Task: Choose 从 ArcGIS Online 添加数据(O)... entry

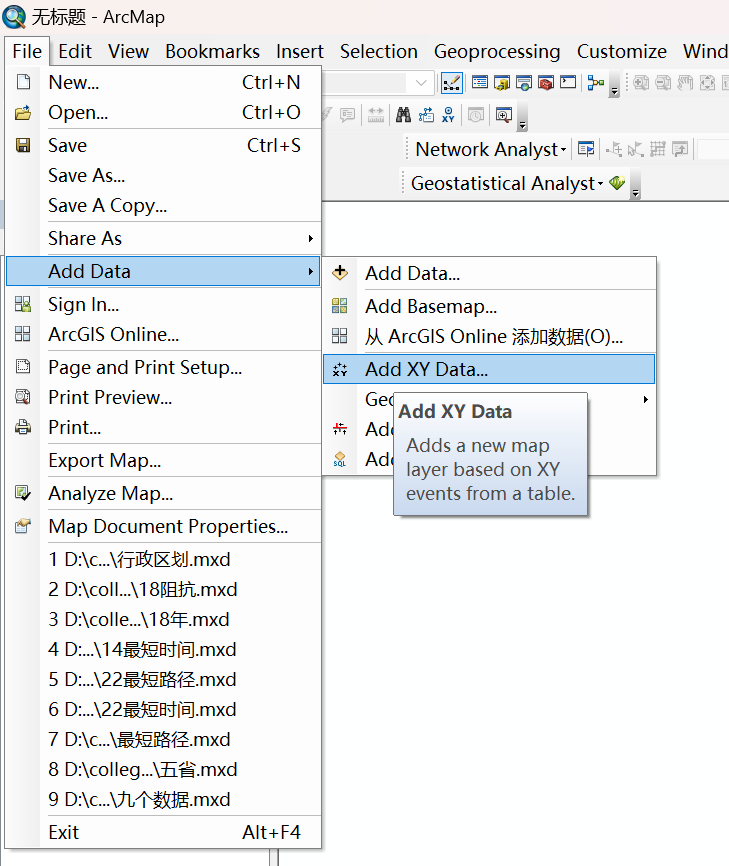Action: click(489, 336)
